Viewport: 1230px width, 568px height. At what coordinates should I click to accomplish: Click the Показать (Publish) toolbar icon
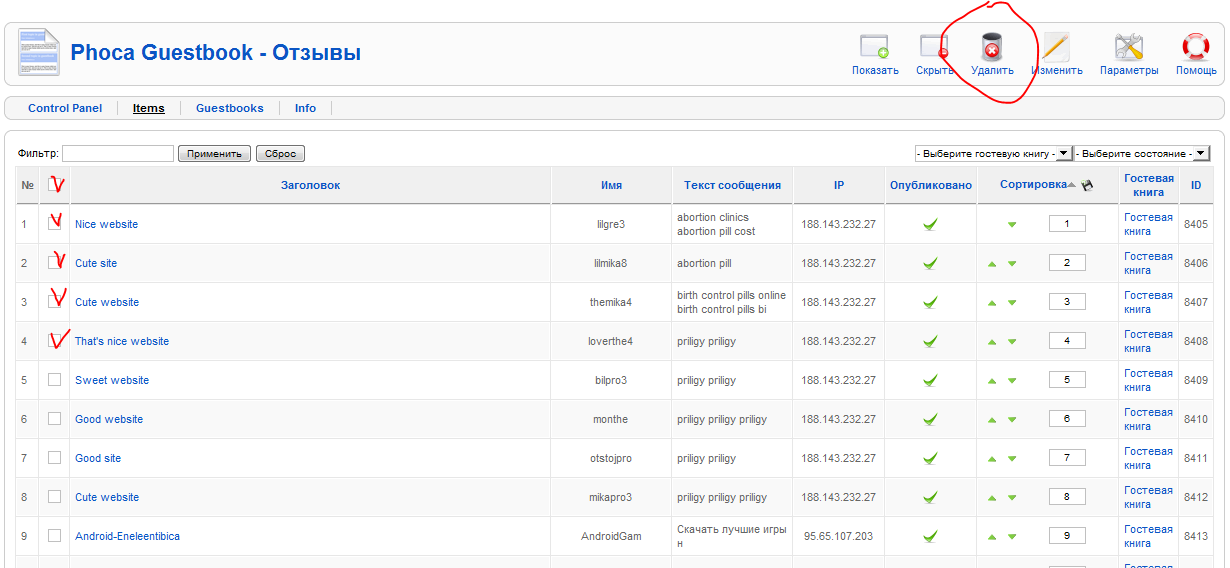(x=874, y=48)
